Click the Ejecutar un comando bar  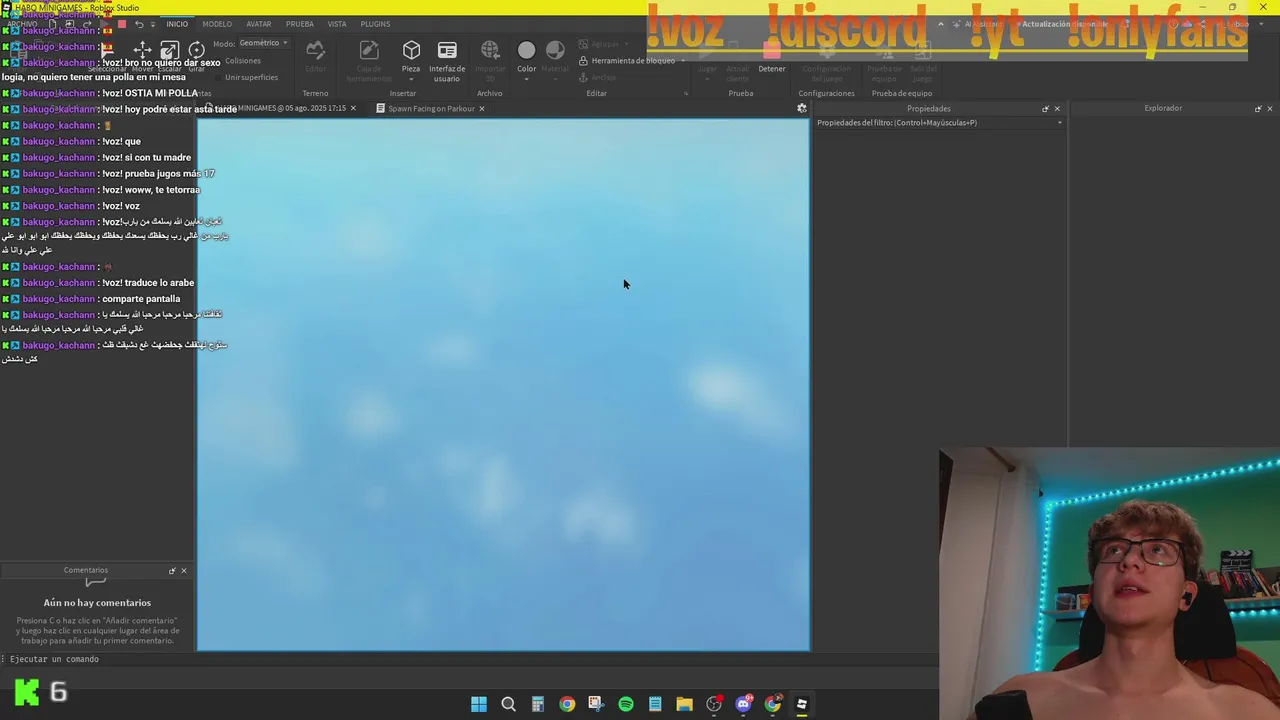(x=470, y=659)
